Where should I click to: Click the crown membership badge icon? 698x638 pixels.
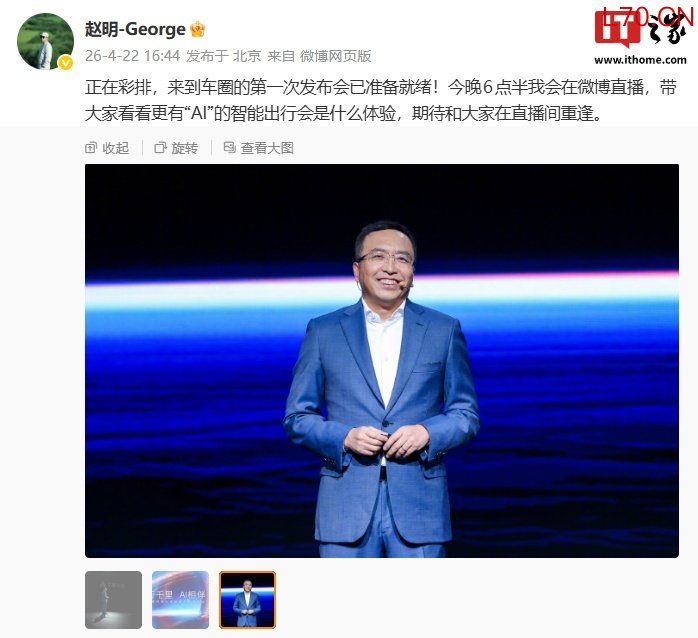(198, 29)
